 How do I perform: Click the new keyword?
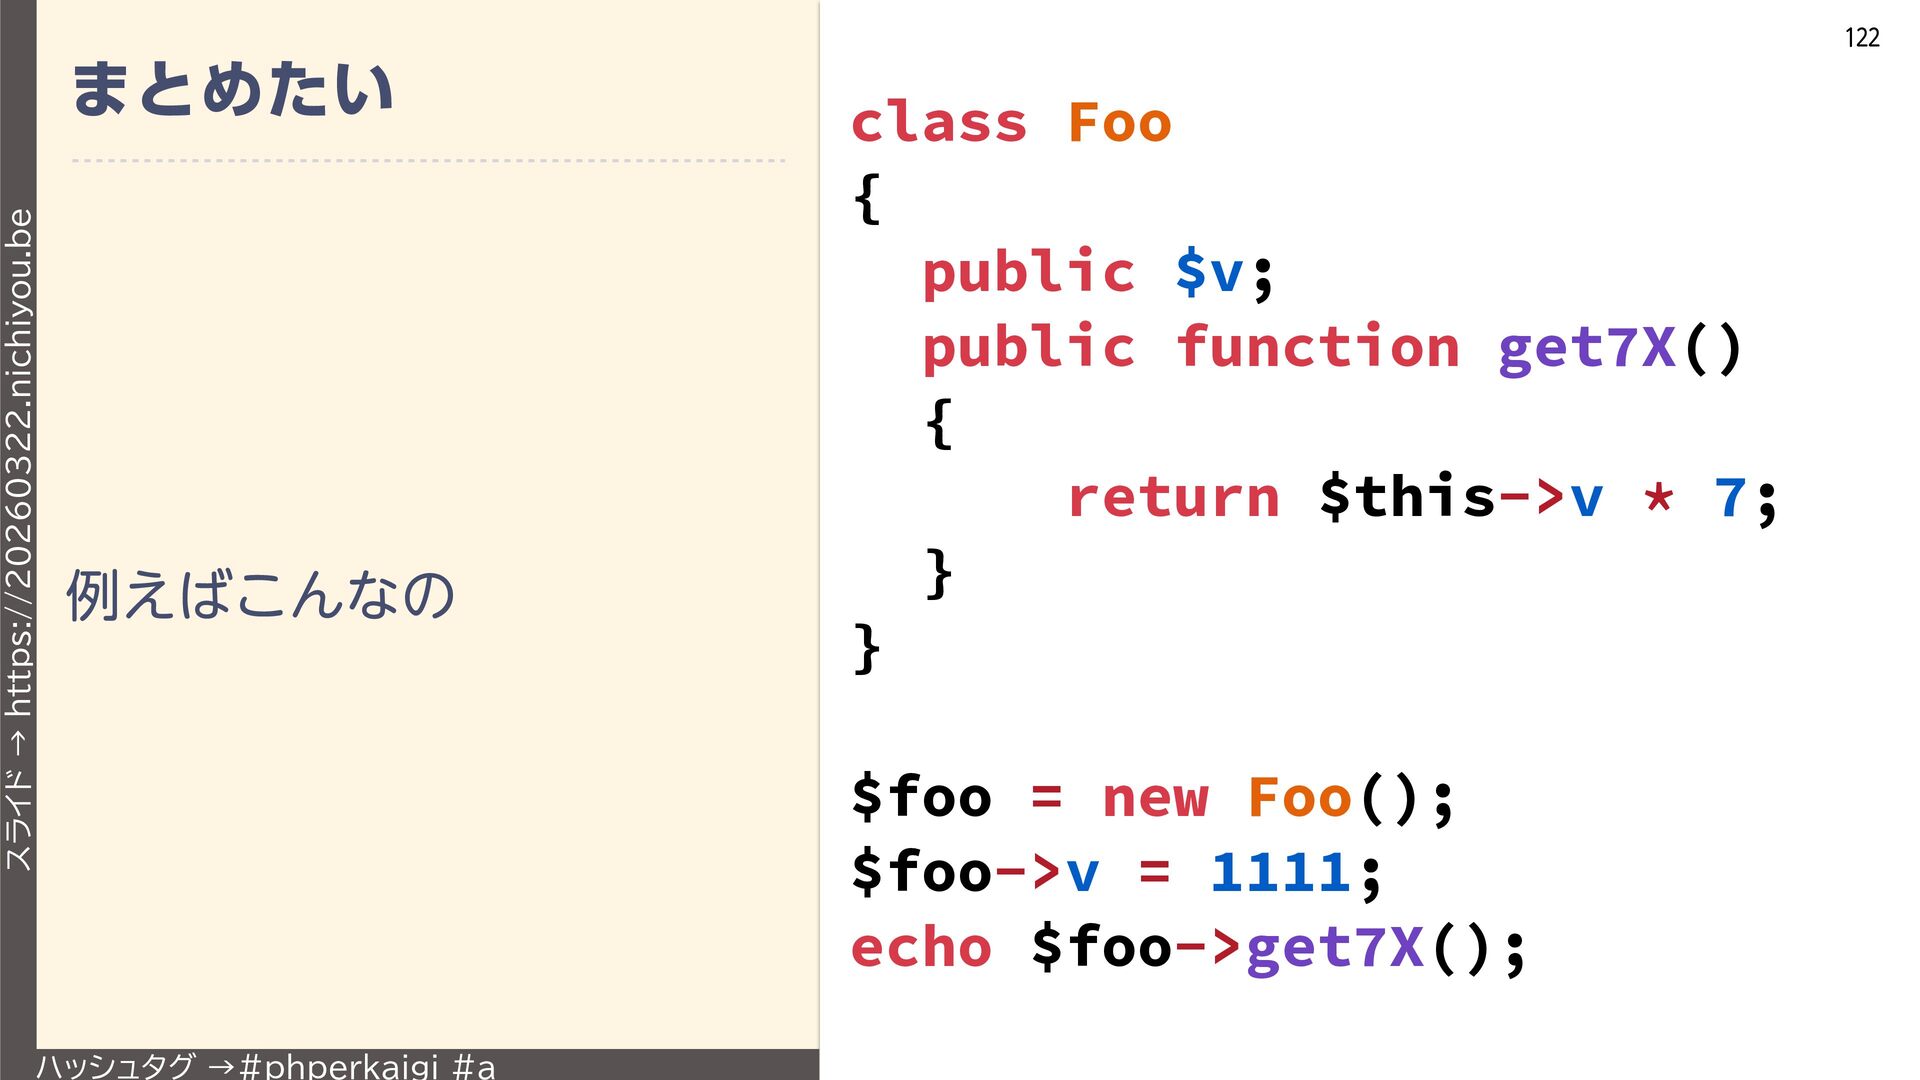1154,798
